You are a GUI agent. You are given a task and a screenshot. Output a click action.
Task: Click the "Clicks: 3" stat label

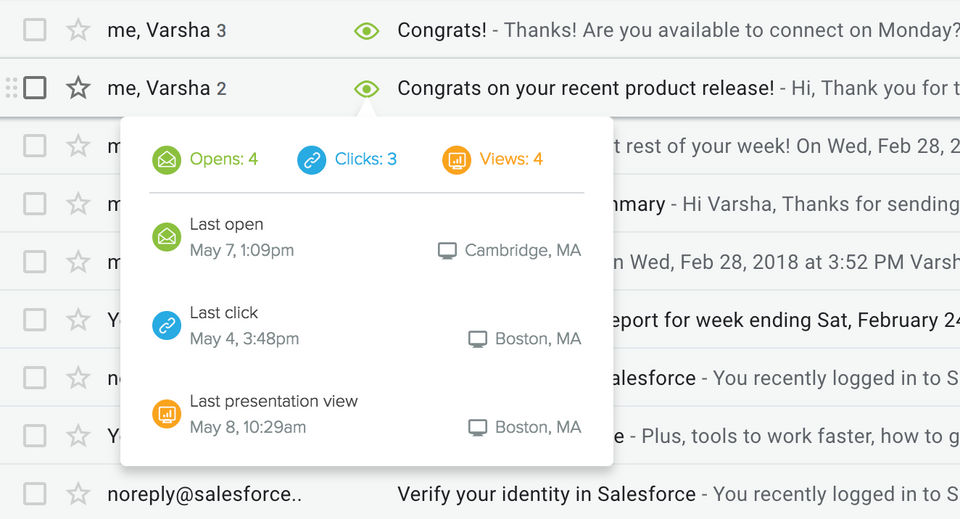[x=366, y=159]
